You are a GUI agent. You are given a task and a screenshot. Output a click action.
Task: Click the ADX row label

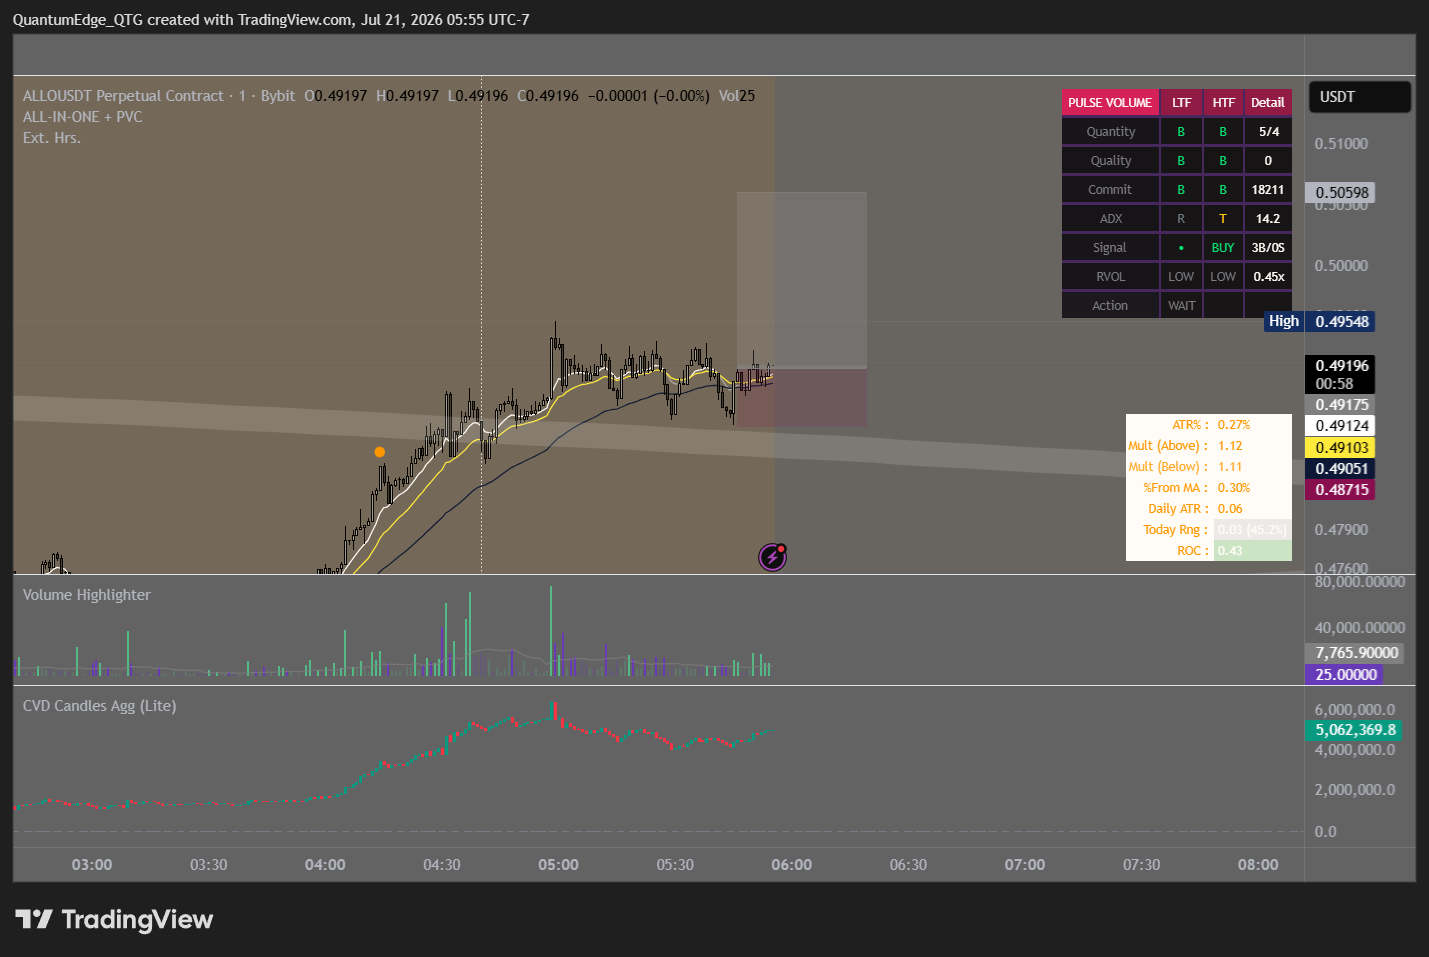pyautogui.click(x=1111, y=219)
